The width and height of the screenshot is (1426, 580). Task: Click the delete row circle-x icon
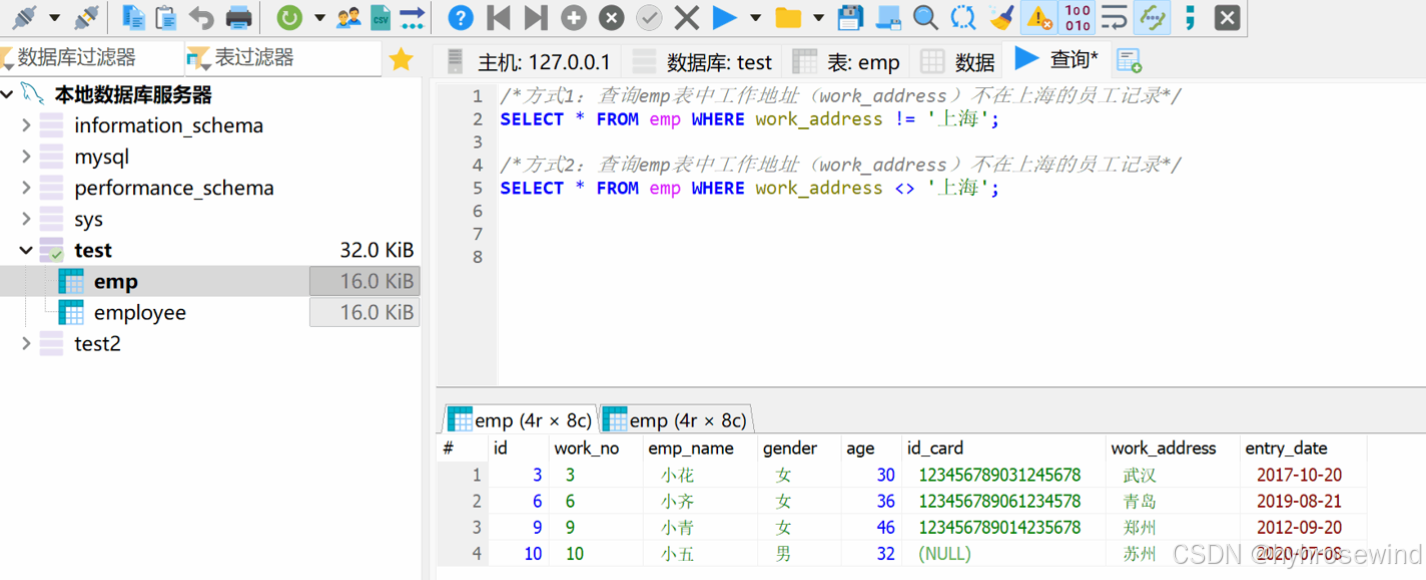click(611, 17)
